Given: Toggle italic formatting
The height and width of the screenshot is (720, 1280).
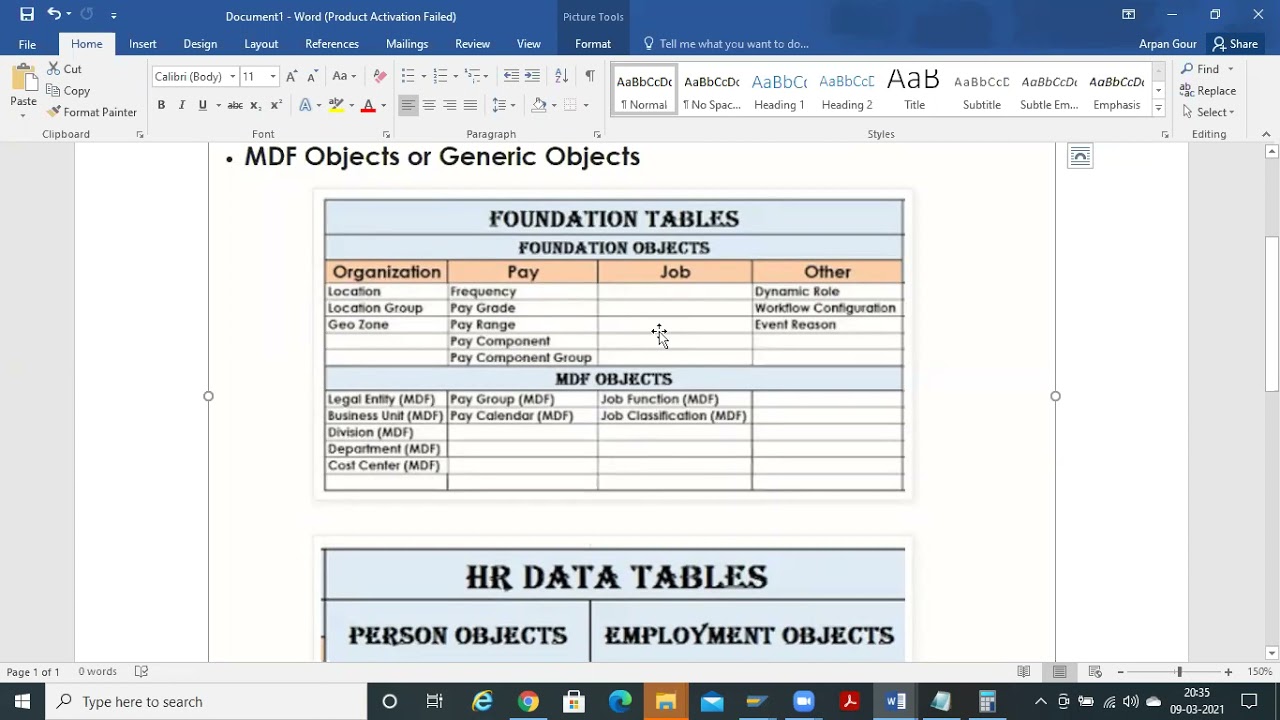Looking at the screenshot, I should pyautogui.click(x=181, y=105).
